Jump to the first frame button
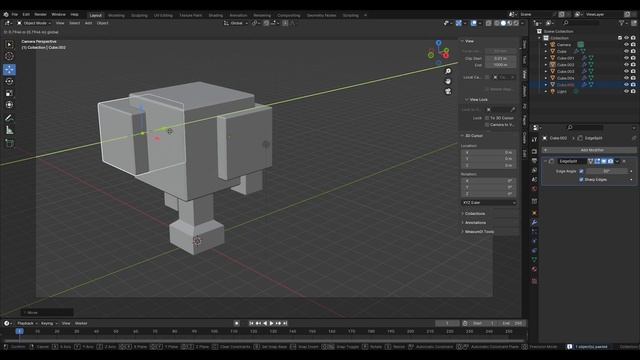Image resolution: width=640 pixels, height=360 pixels. pyautogui.click(x=251, y=323)
